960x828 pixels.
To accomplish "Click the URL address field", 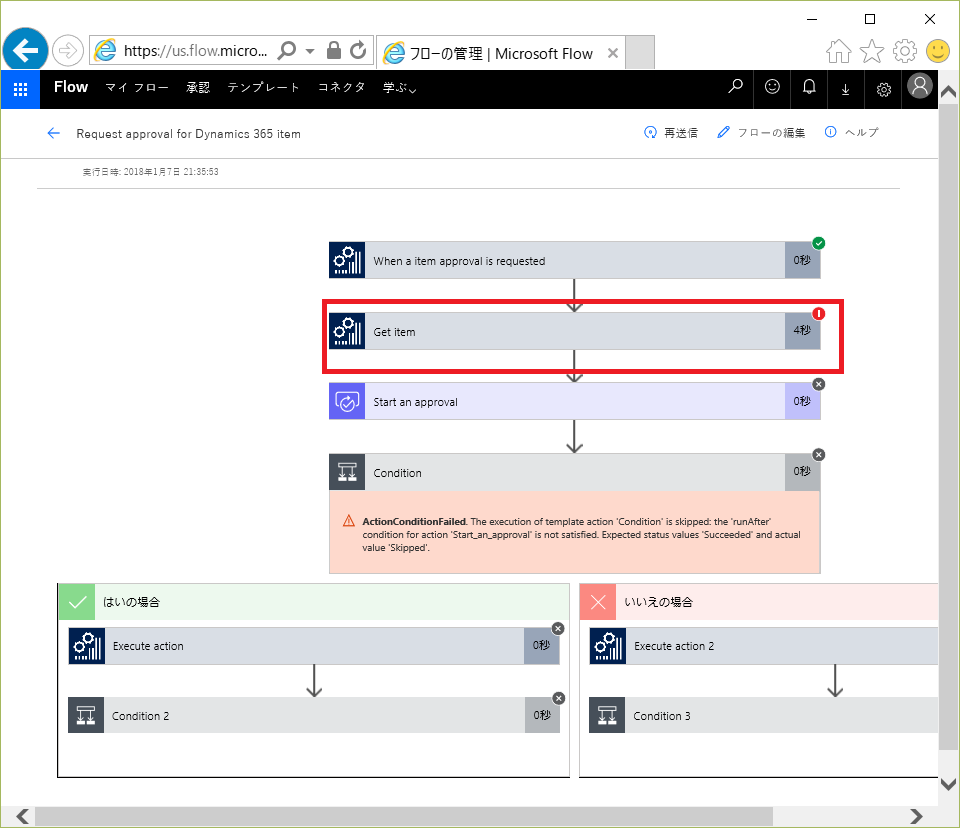I will [x=195, y=51].
